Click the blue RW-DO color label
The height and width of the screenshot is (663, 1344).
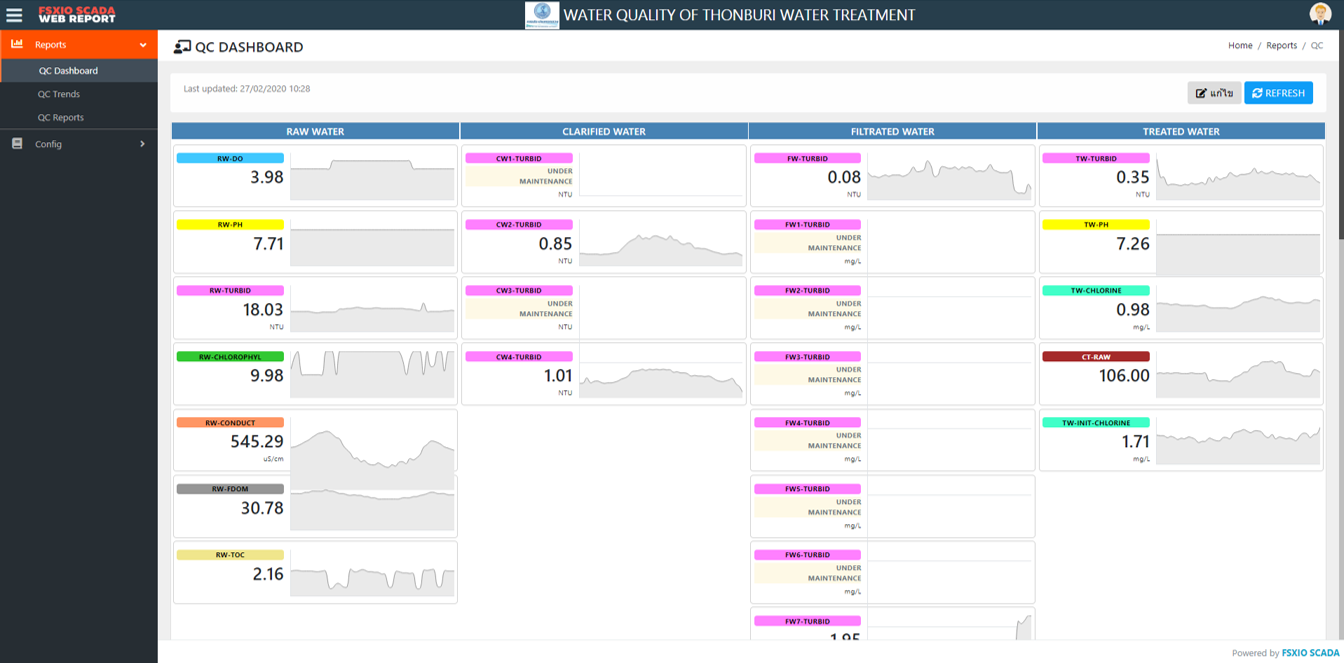click(x=230, y=158)
